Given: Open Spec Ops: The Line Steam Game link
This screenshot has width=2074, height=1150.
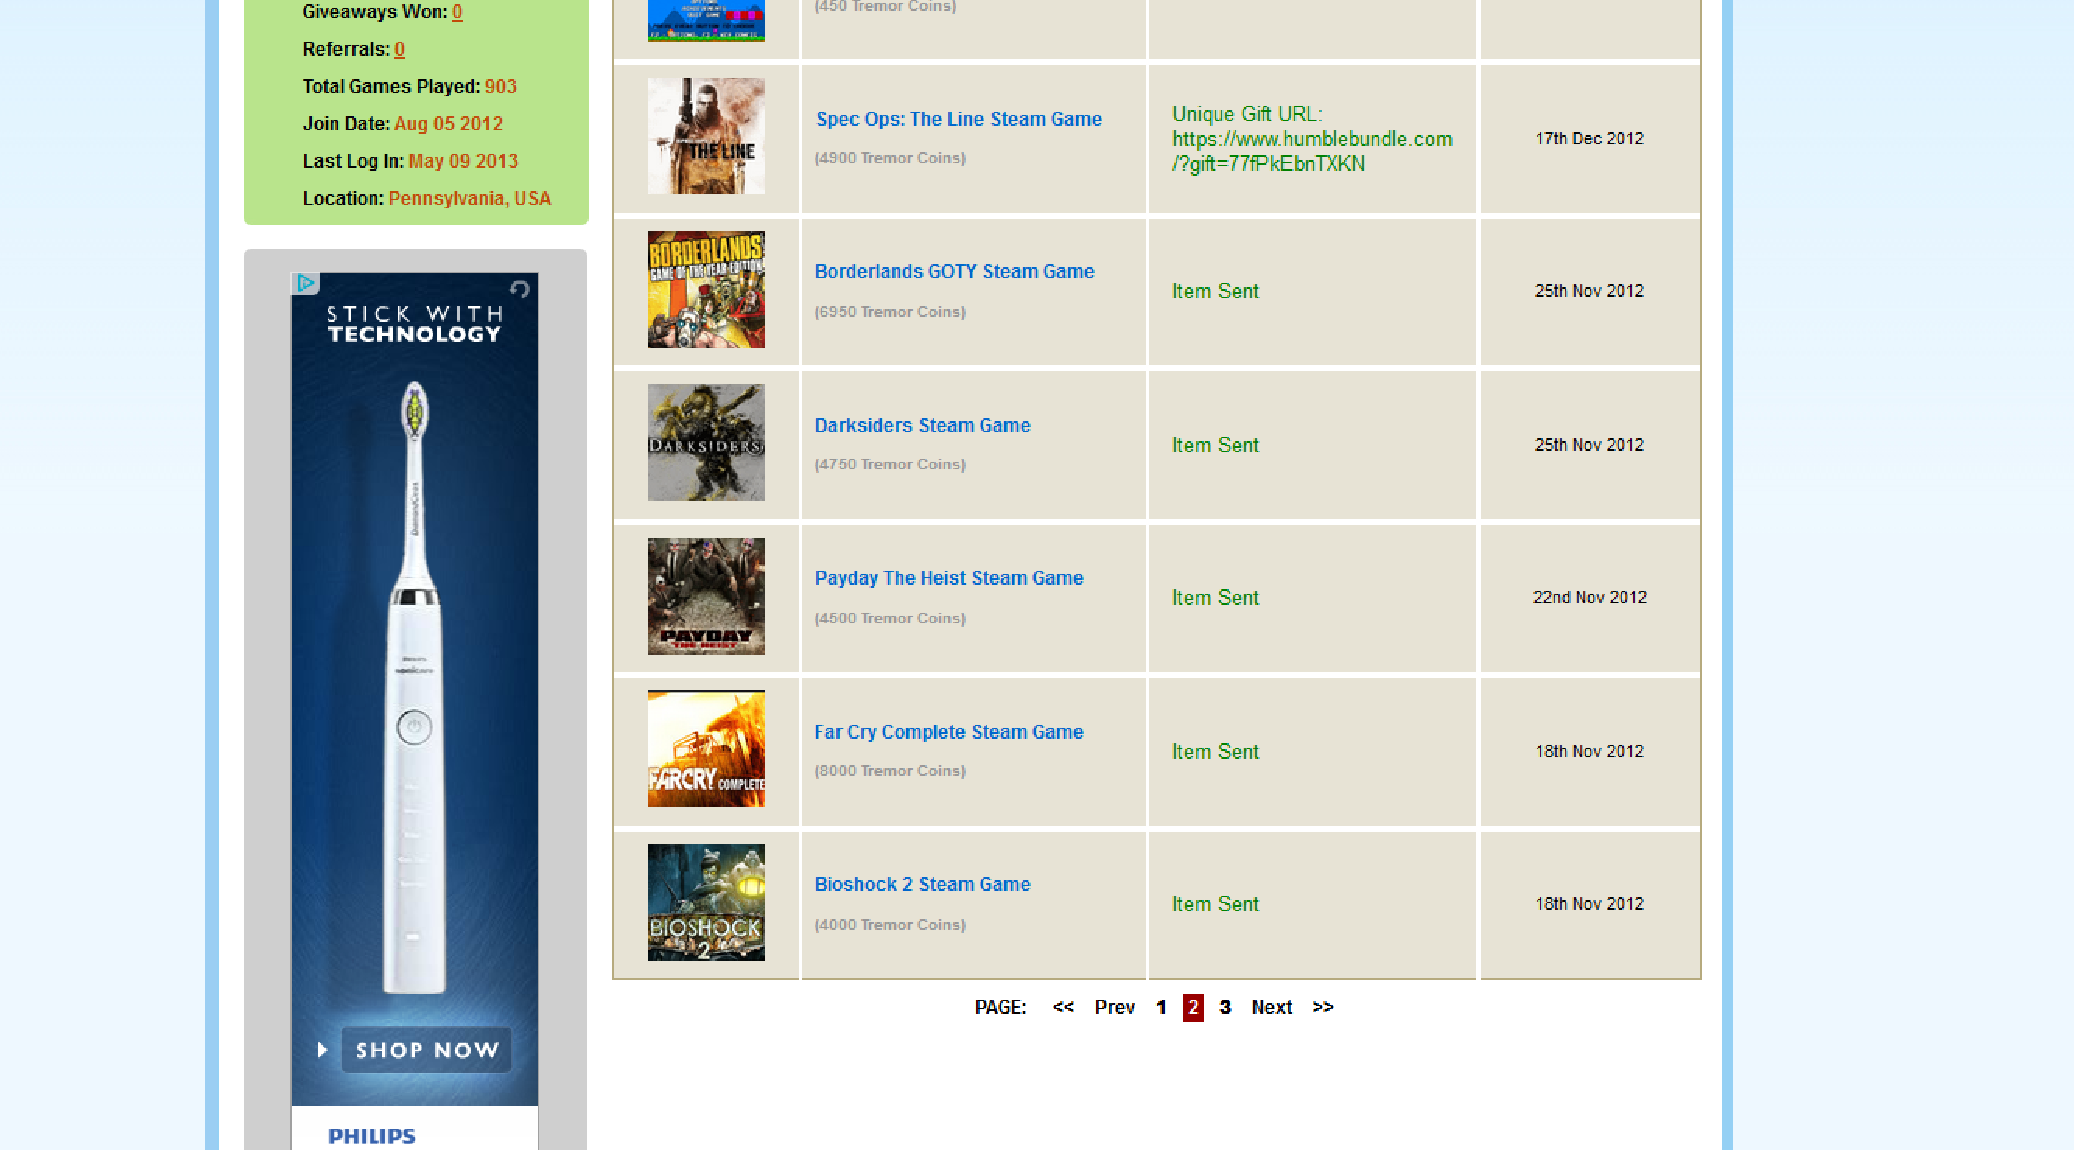Looking at the screenshot, I should click(x=959, y=119).
